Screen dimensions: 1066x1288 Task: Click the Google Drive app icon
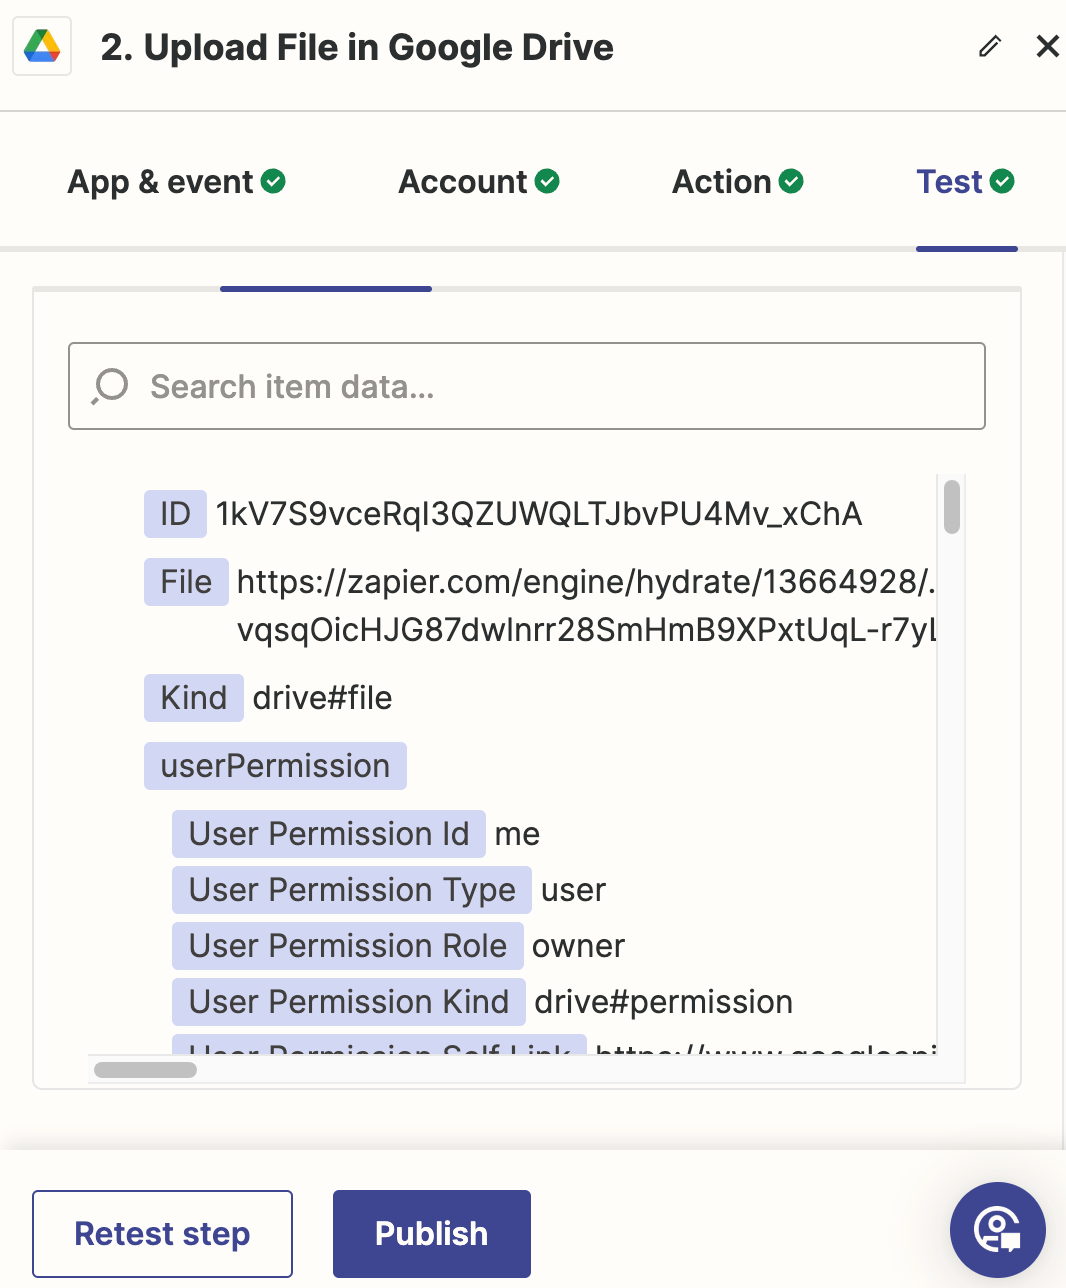click(42, 47)
